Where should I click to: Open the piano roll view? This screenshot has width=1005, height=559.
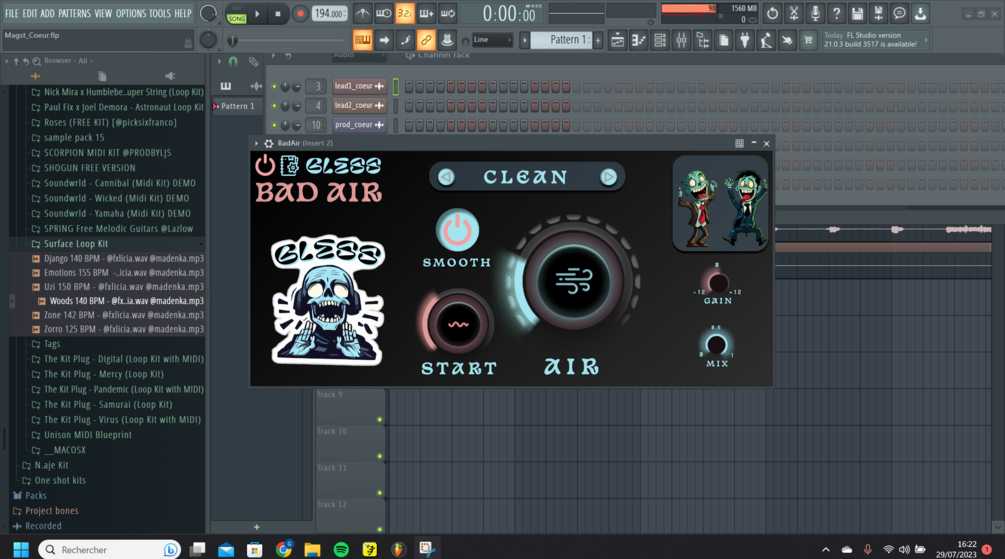pos(638,40)
